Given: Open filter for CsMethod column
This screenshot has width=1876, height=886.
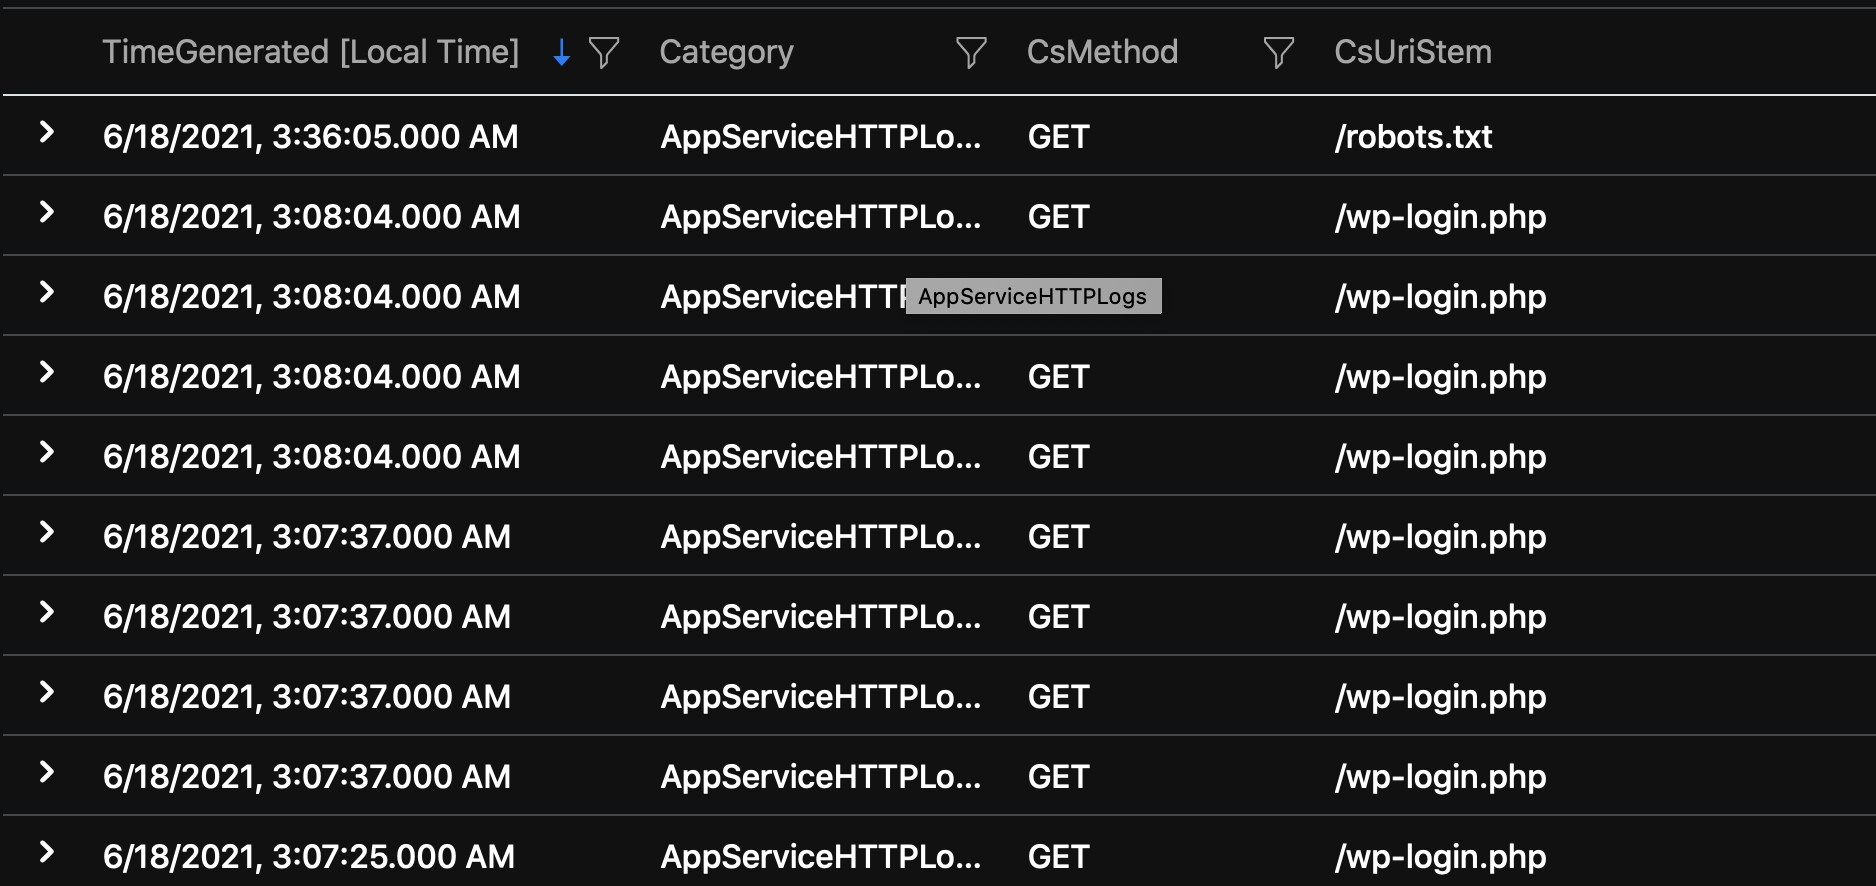Looking at the screenshot, I should click(x=1279, y=52).
